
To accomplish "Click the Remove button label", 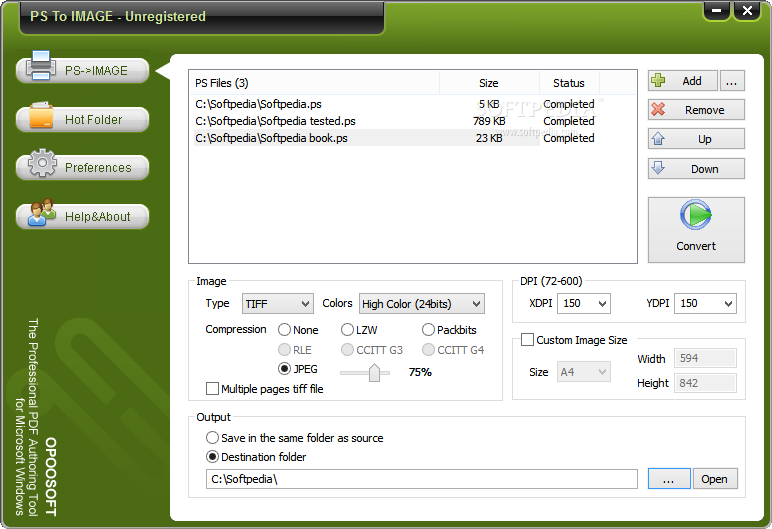I will pyautogui.click(x=705, y=110).
